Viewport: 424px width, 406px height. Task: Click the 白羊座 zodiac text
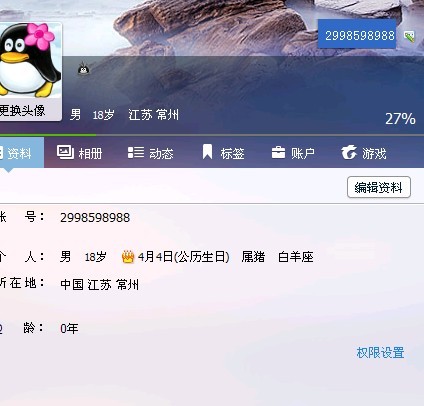coord(296,257)
